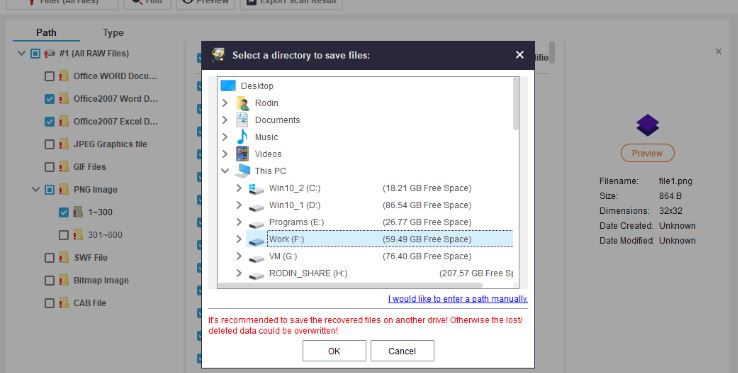Image resolution: width=738 pixels, height=373 pixels.
Task: Click the purple layered preview thumbnail icon
Action: [647, 125]
